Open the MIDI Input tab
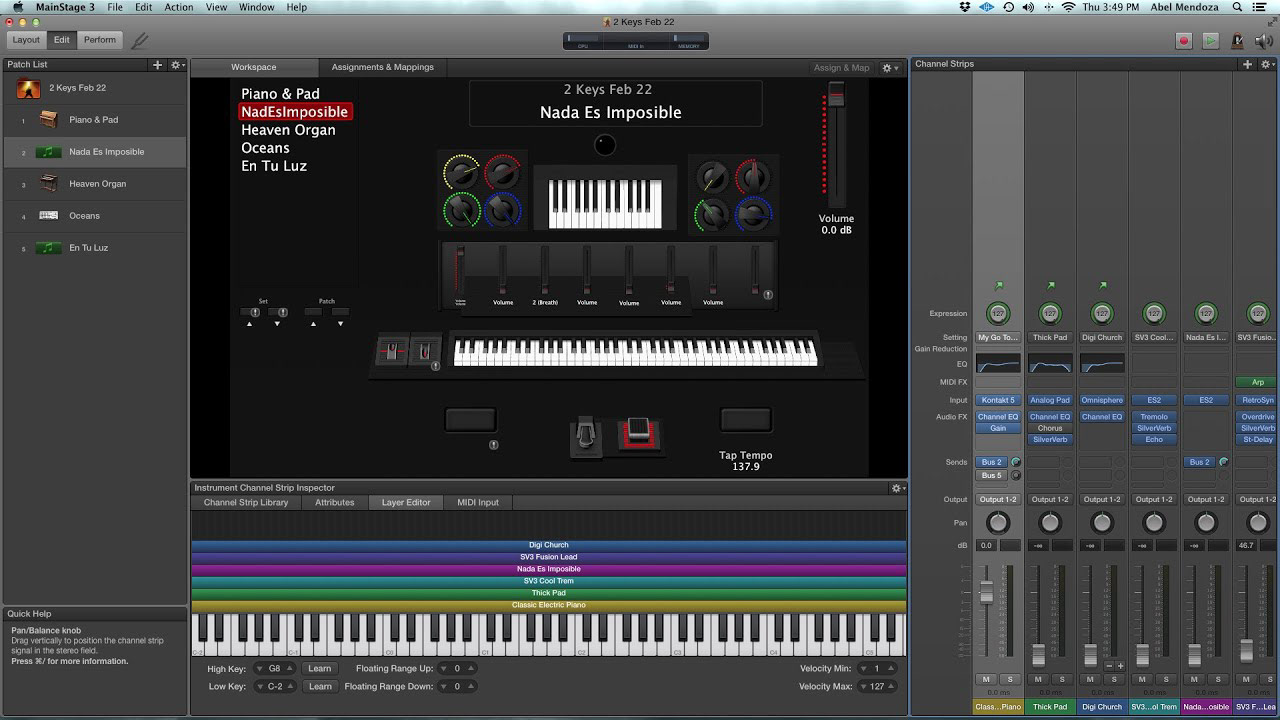Screen dimensions: 1280x720 click(478, 502)
